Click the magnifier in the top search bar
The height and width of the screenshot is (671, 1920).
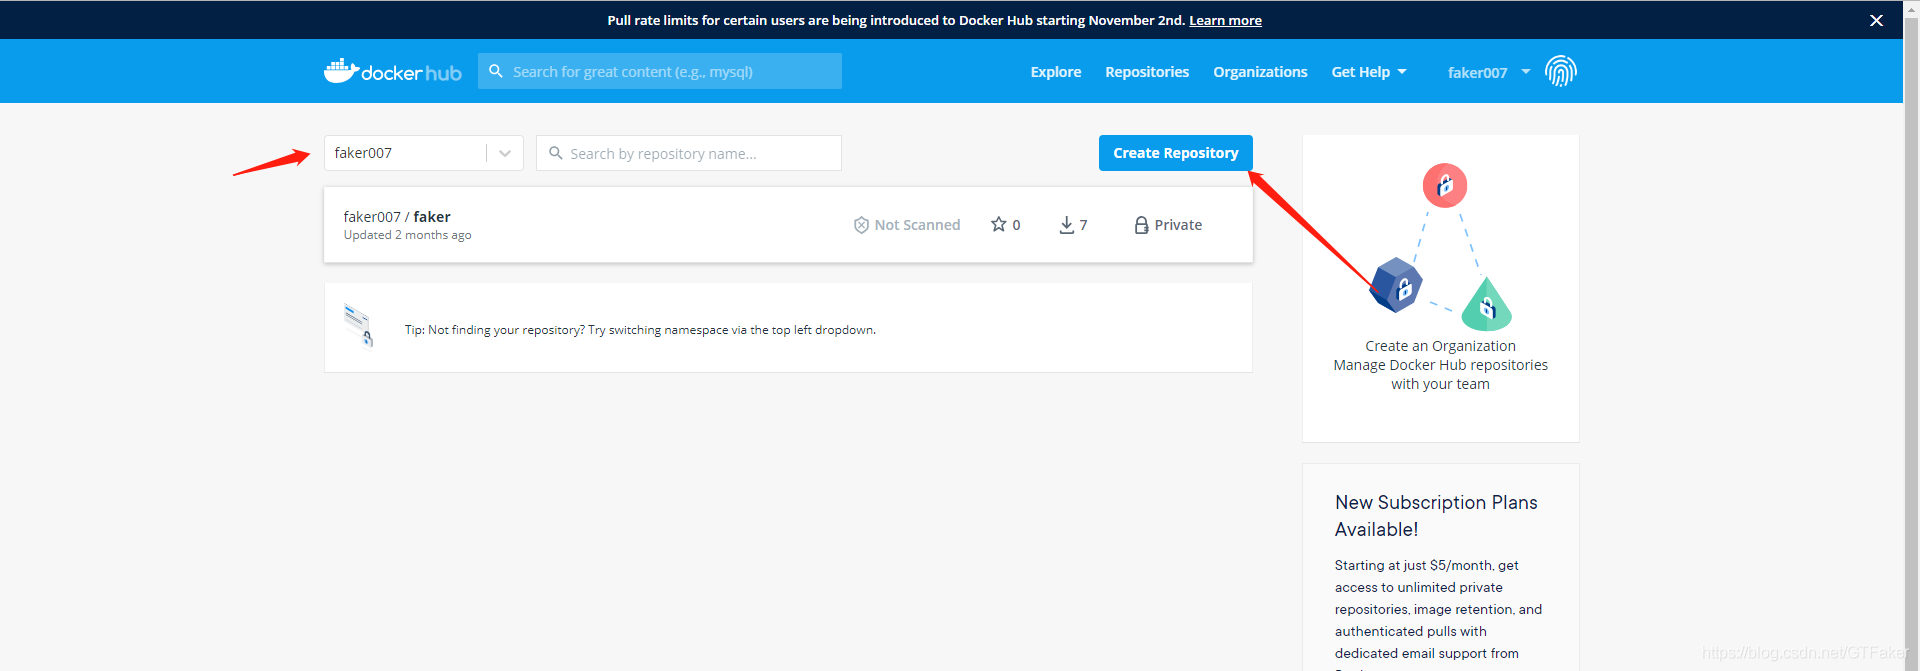pyautogui.click(x=495, y=71)
